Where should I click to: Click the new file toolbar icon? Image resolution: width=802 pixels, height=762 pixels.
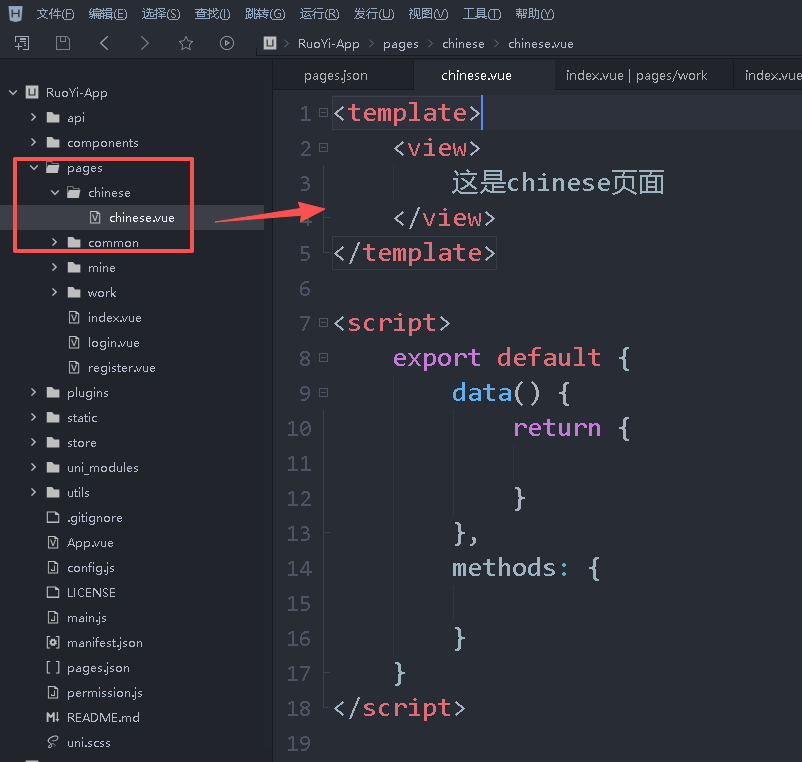22,43
